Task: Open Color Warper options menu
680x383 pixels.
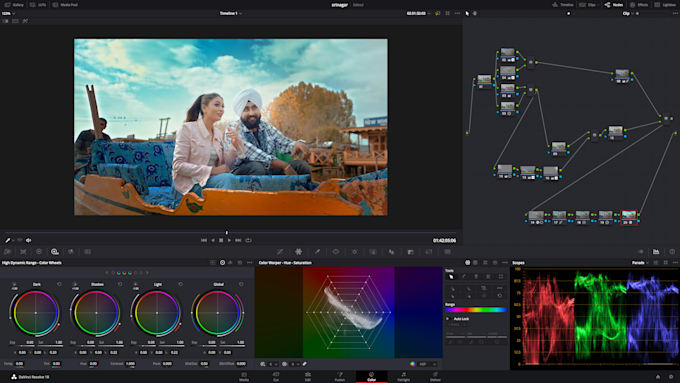Action: tap(504, 262)
